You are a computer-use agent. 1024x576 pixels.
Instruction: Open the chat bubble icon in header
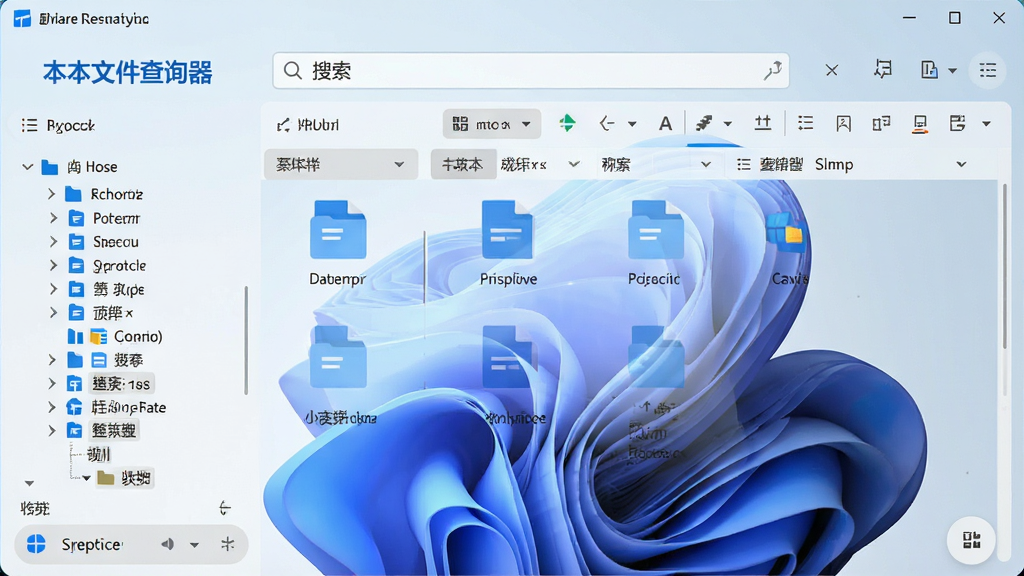[x=882, y=69]
